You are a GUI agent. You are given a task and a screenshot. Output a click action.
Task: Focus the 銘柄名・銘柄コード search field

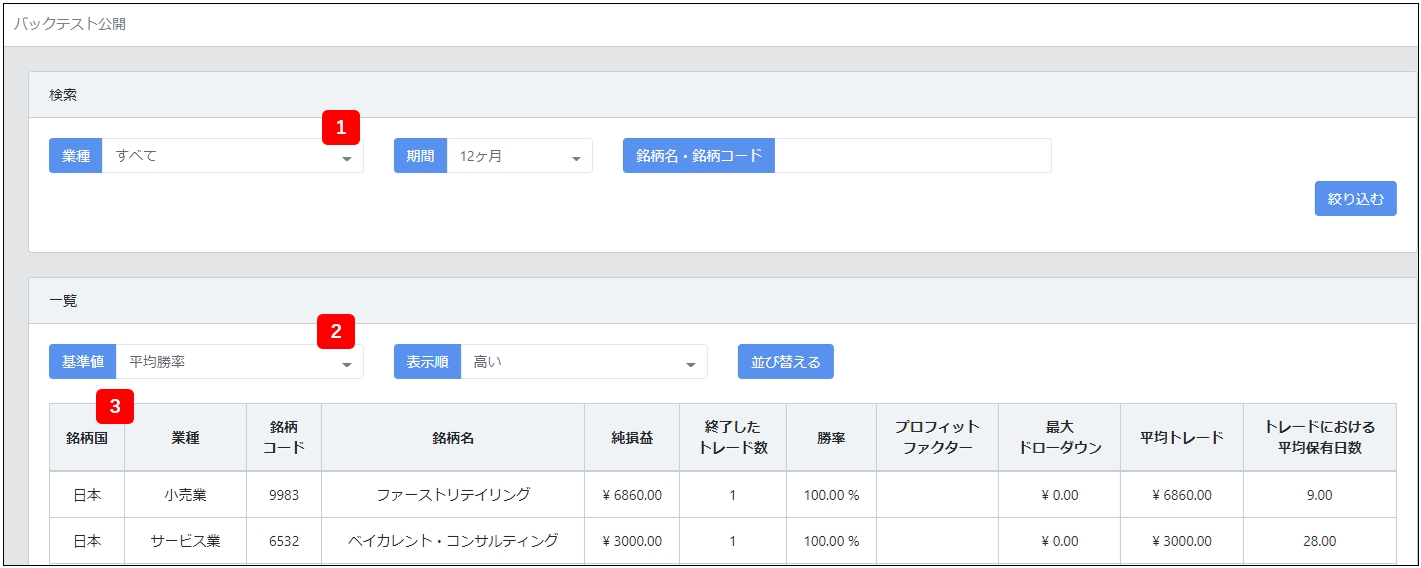[912, 156]
